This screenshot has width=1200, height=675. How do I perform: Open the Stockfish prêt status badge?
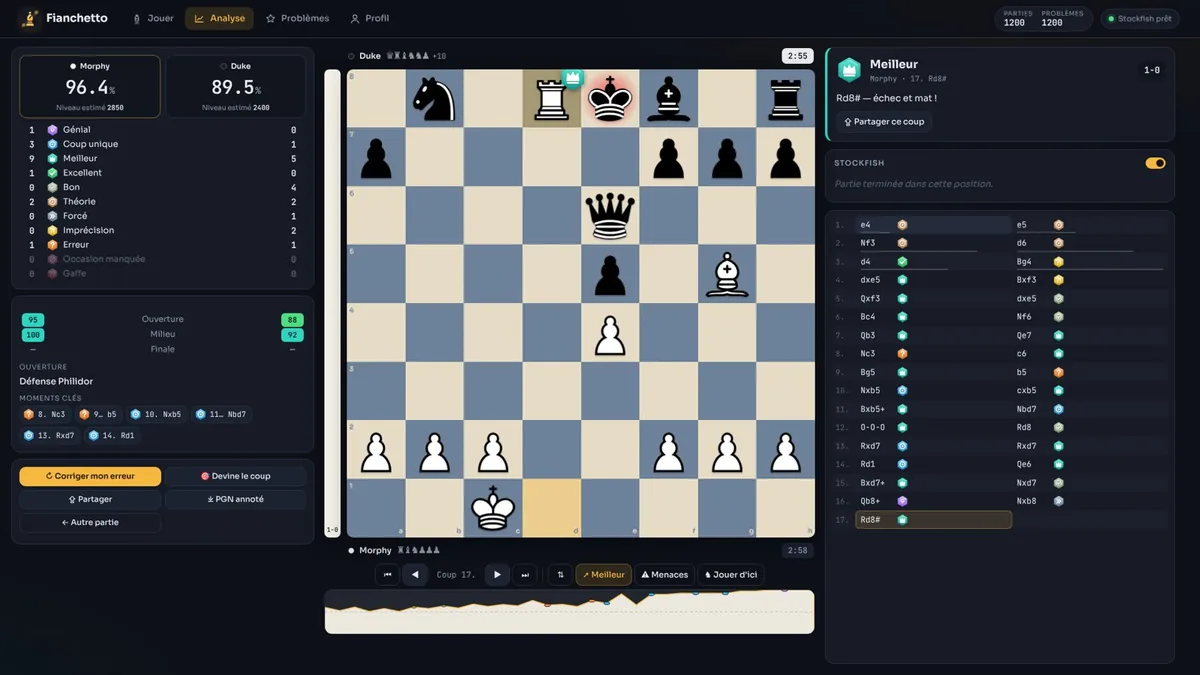coord(1140,19)
